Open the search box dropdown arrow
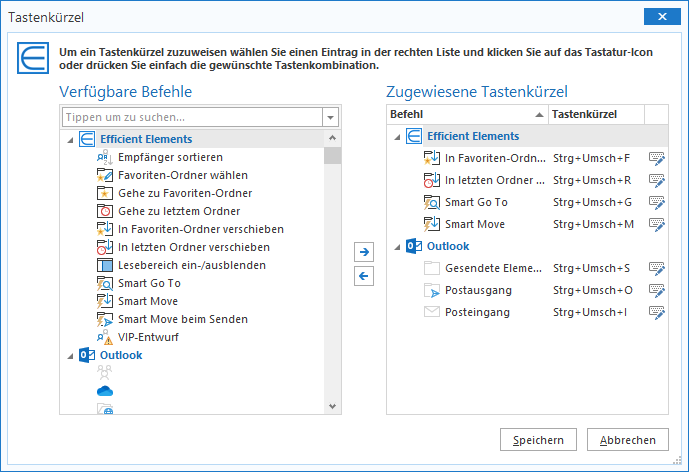 [x=330, y=117]
